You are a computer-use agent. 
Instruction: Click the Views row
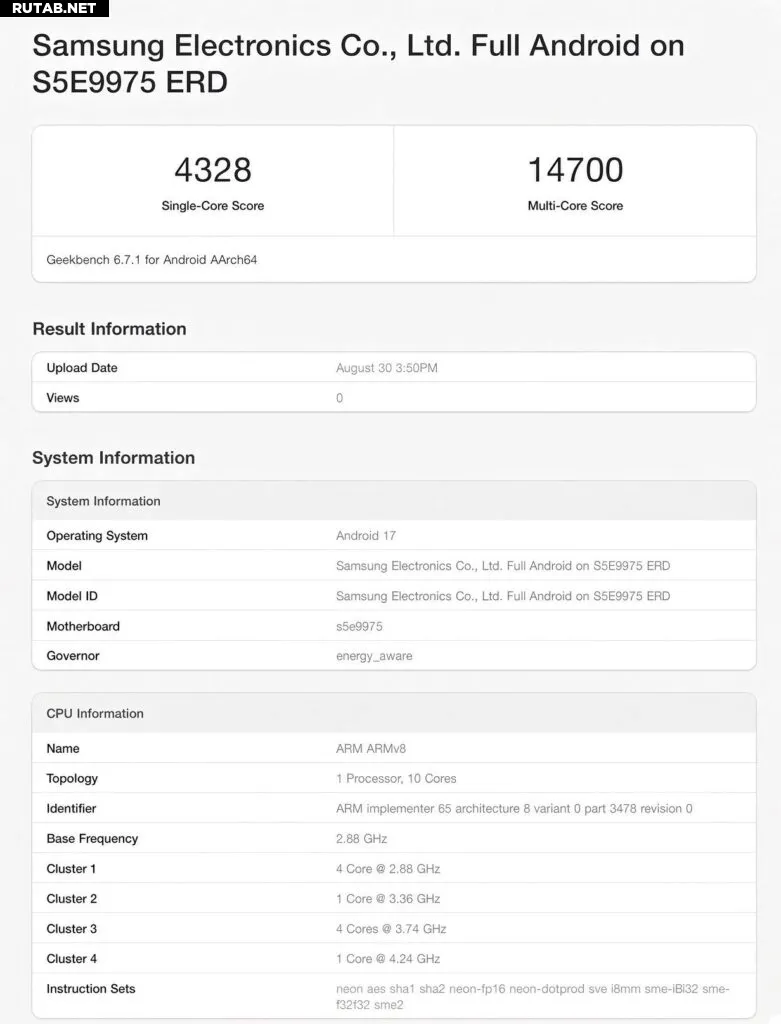394,398
